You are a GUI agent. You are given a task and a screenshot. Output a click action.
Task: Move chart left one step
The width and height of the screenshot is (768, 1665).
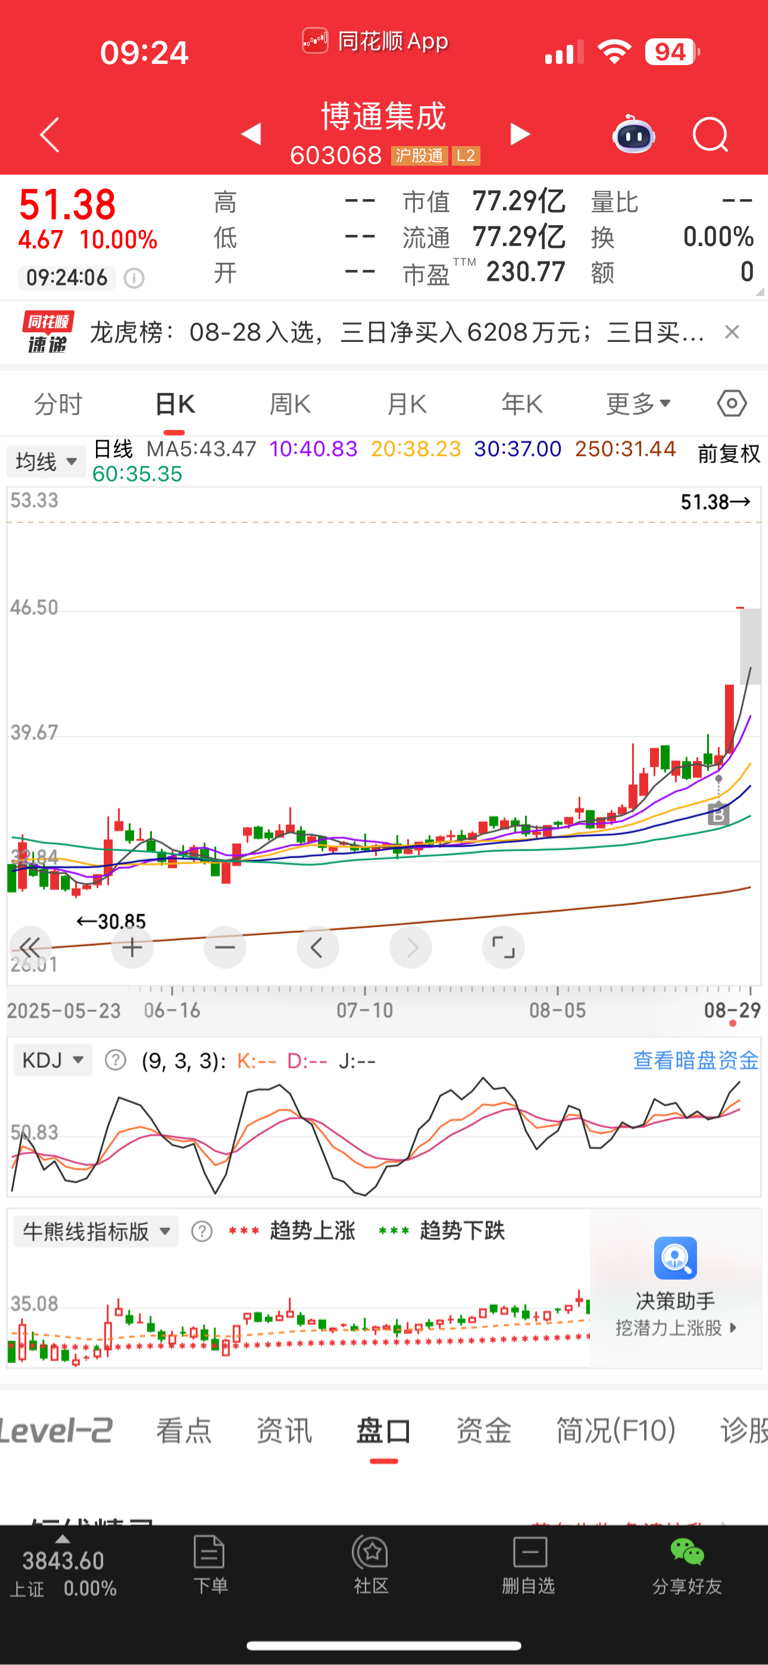click(317, 947)
